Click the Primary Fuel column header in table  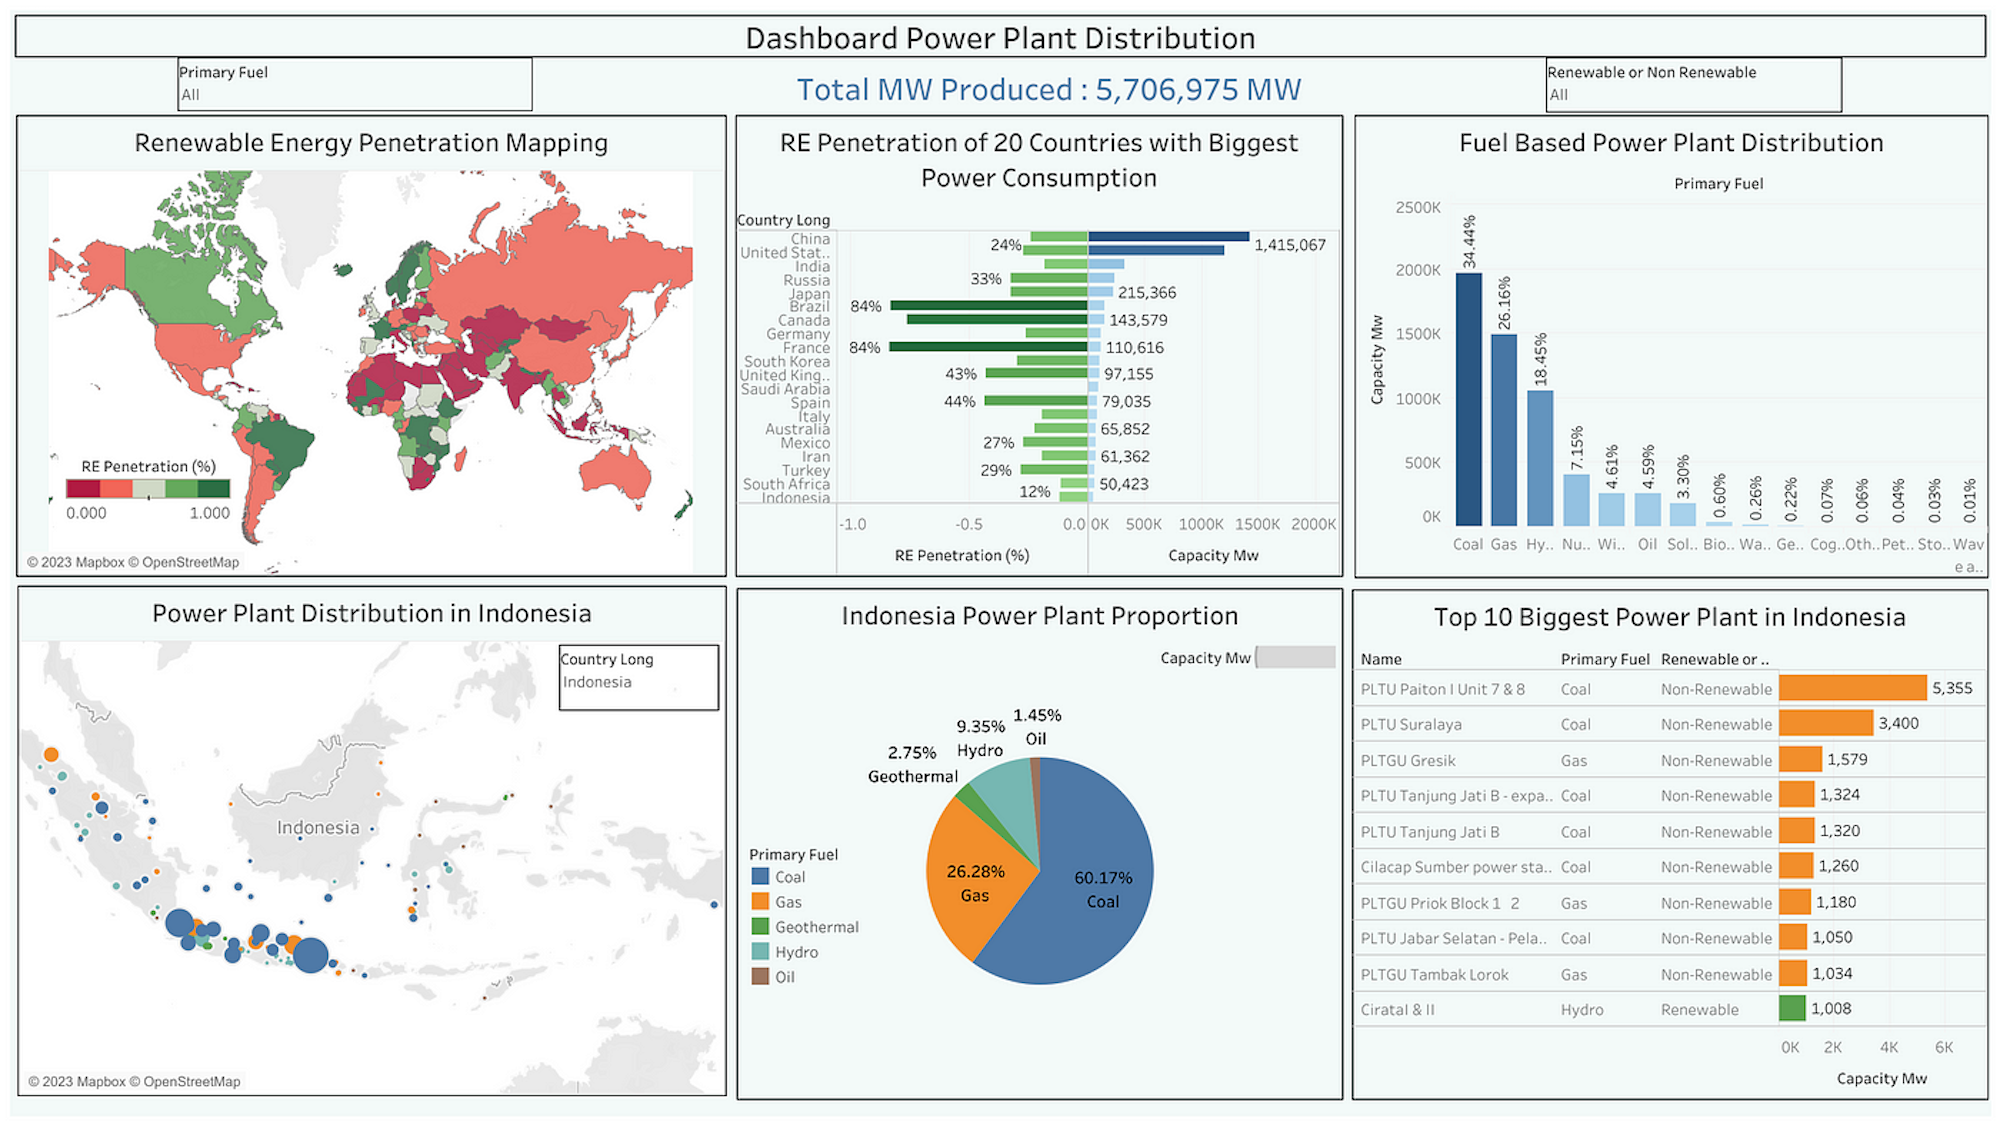(1604, 659)
